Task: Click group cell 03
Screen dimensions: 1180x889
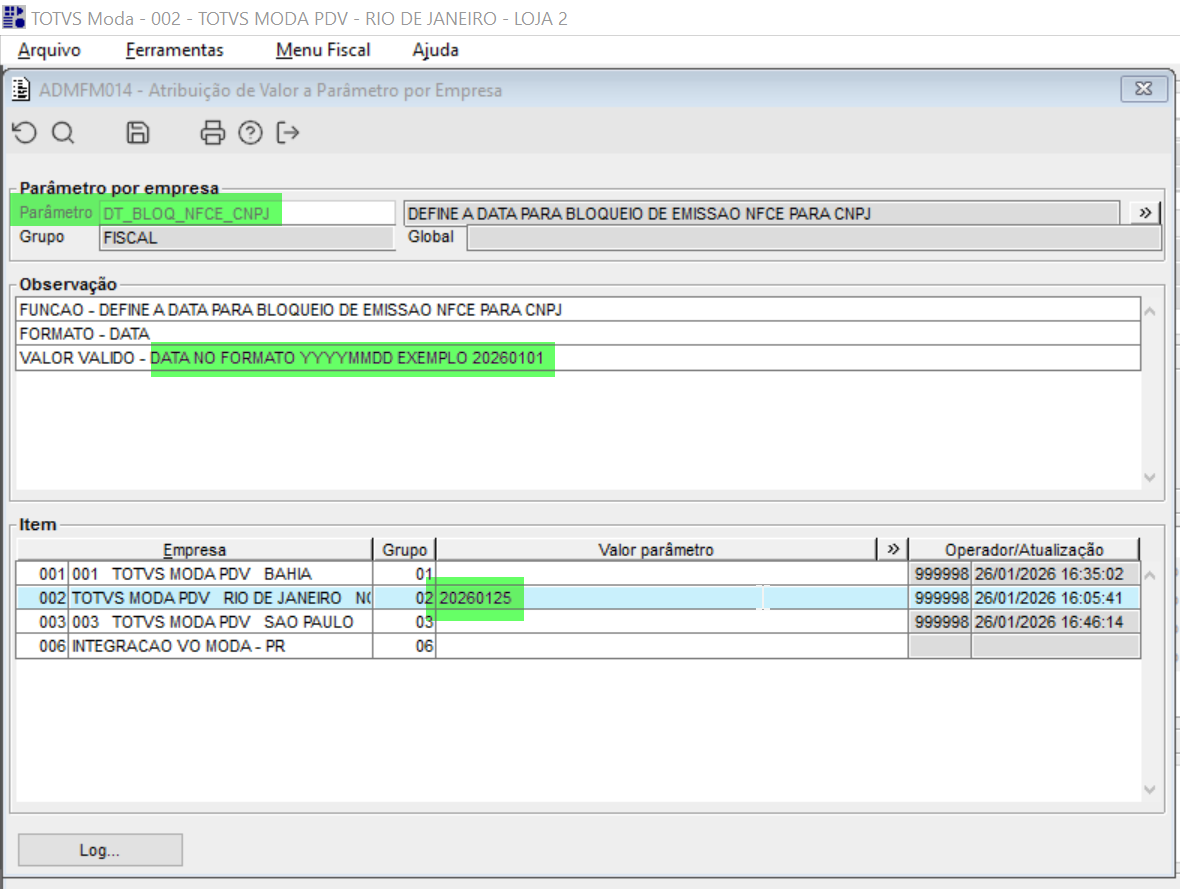Action: 404,622
